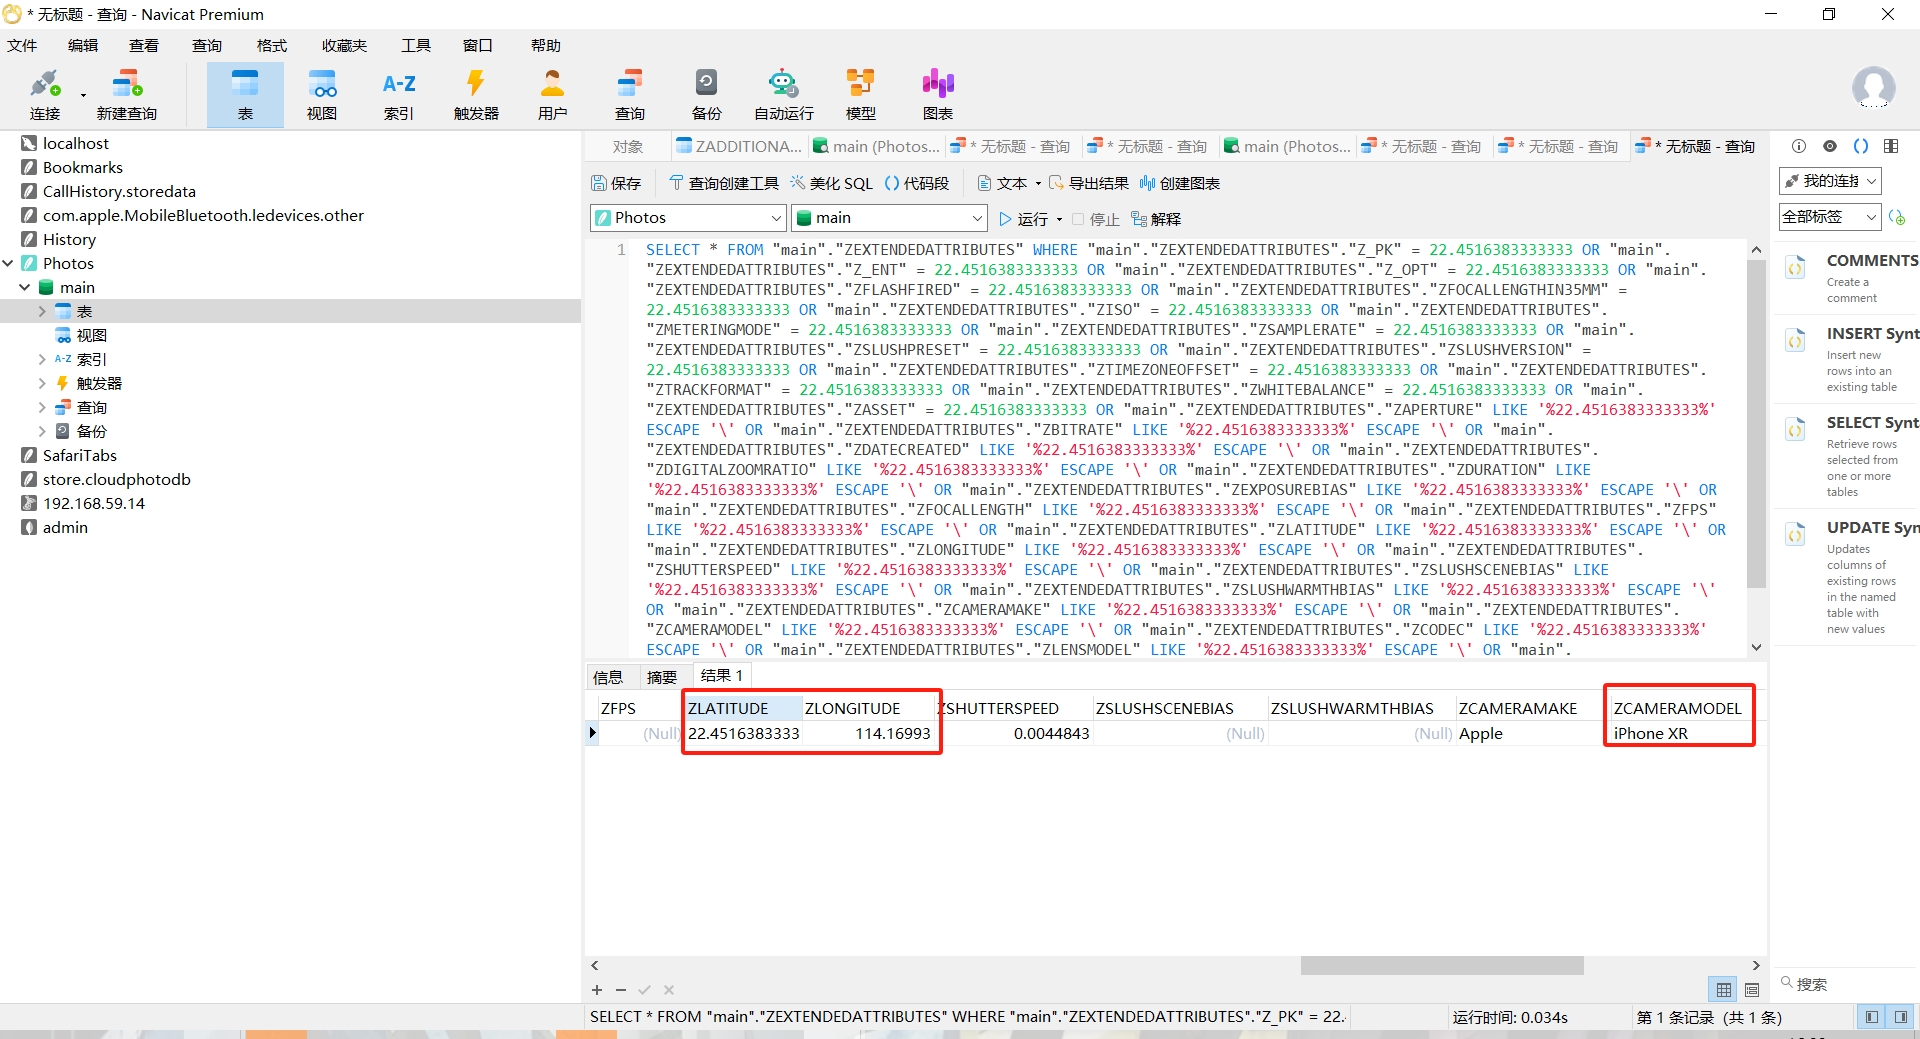Switch to the 摘要 result tab
The height and width of the screenshot is (1039, 1920).
(661, 677)
